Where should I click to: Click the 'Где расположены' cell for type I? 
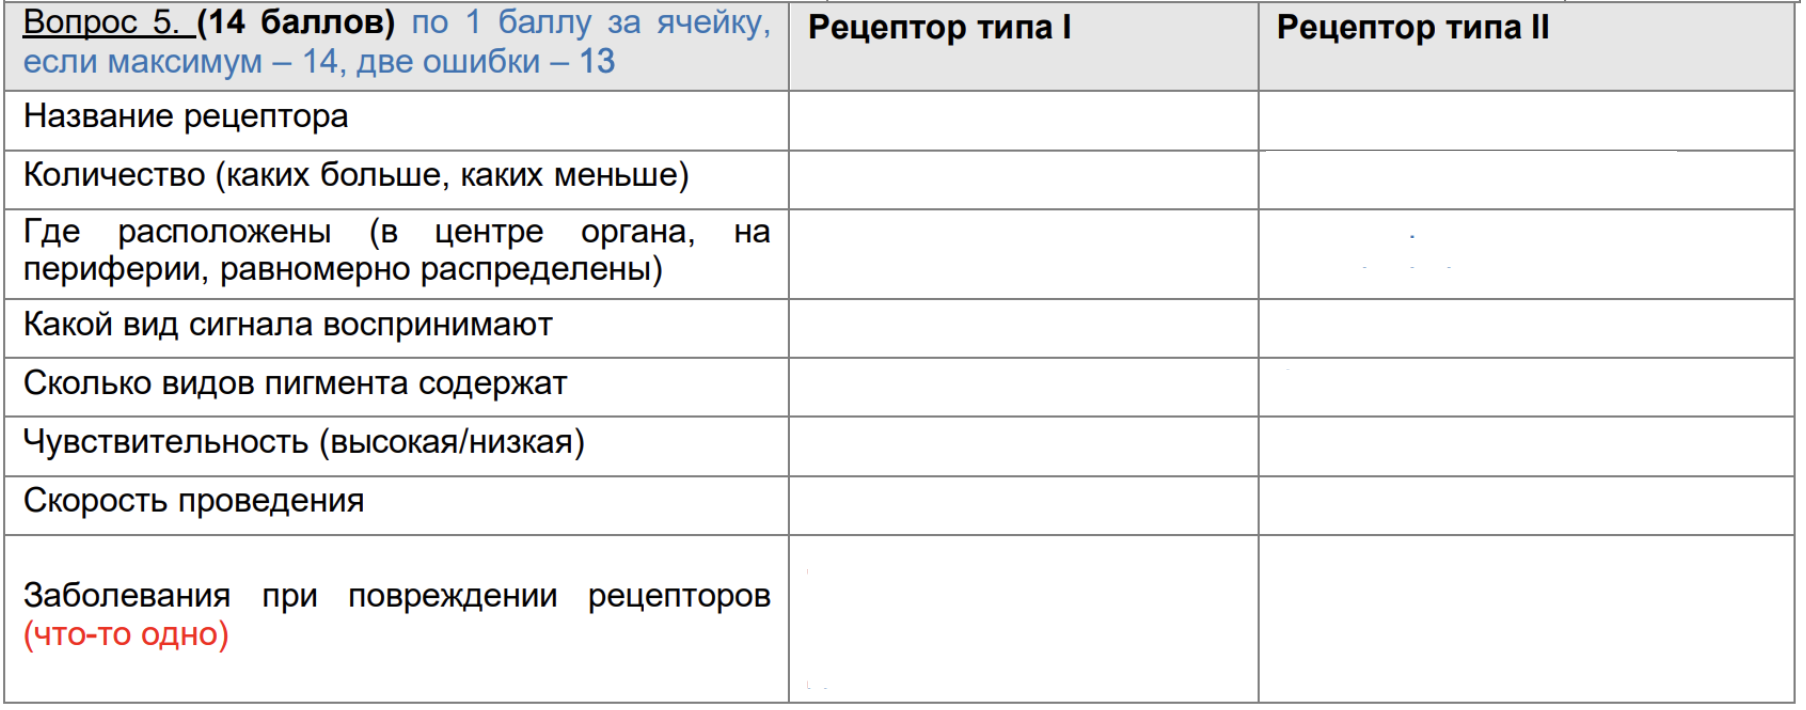tap(1023, 254)
